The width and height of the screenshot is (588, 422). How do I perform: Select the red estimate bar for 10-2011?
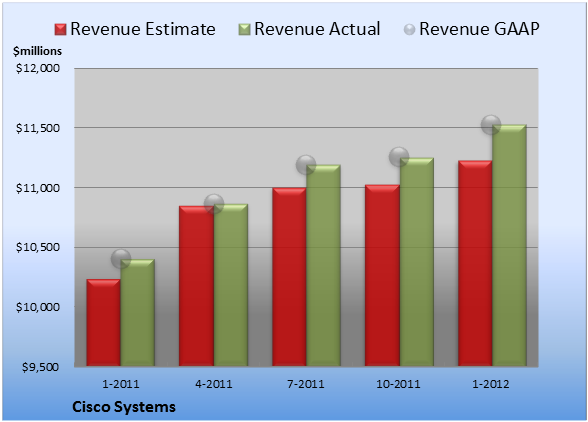point(382,275)
